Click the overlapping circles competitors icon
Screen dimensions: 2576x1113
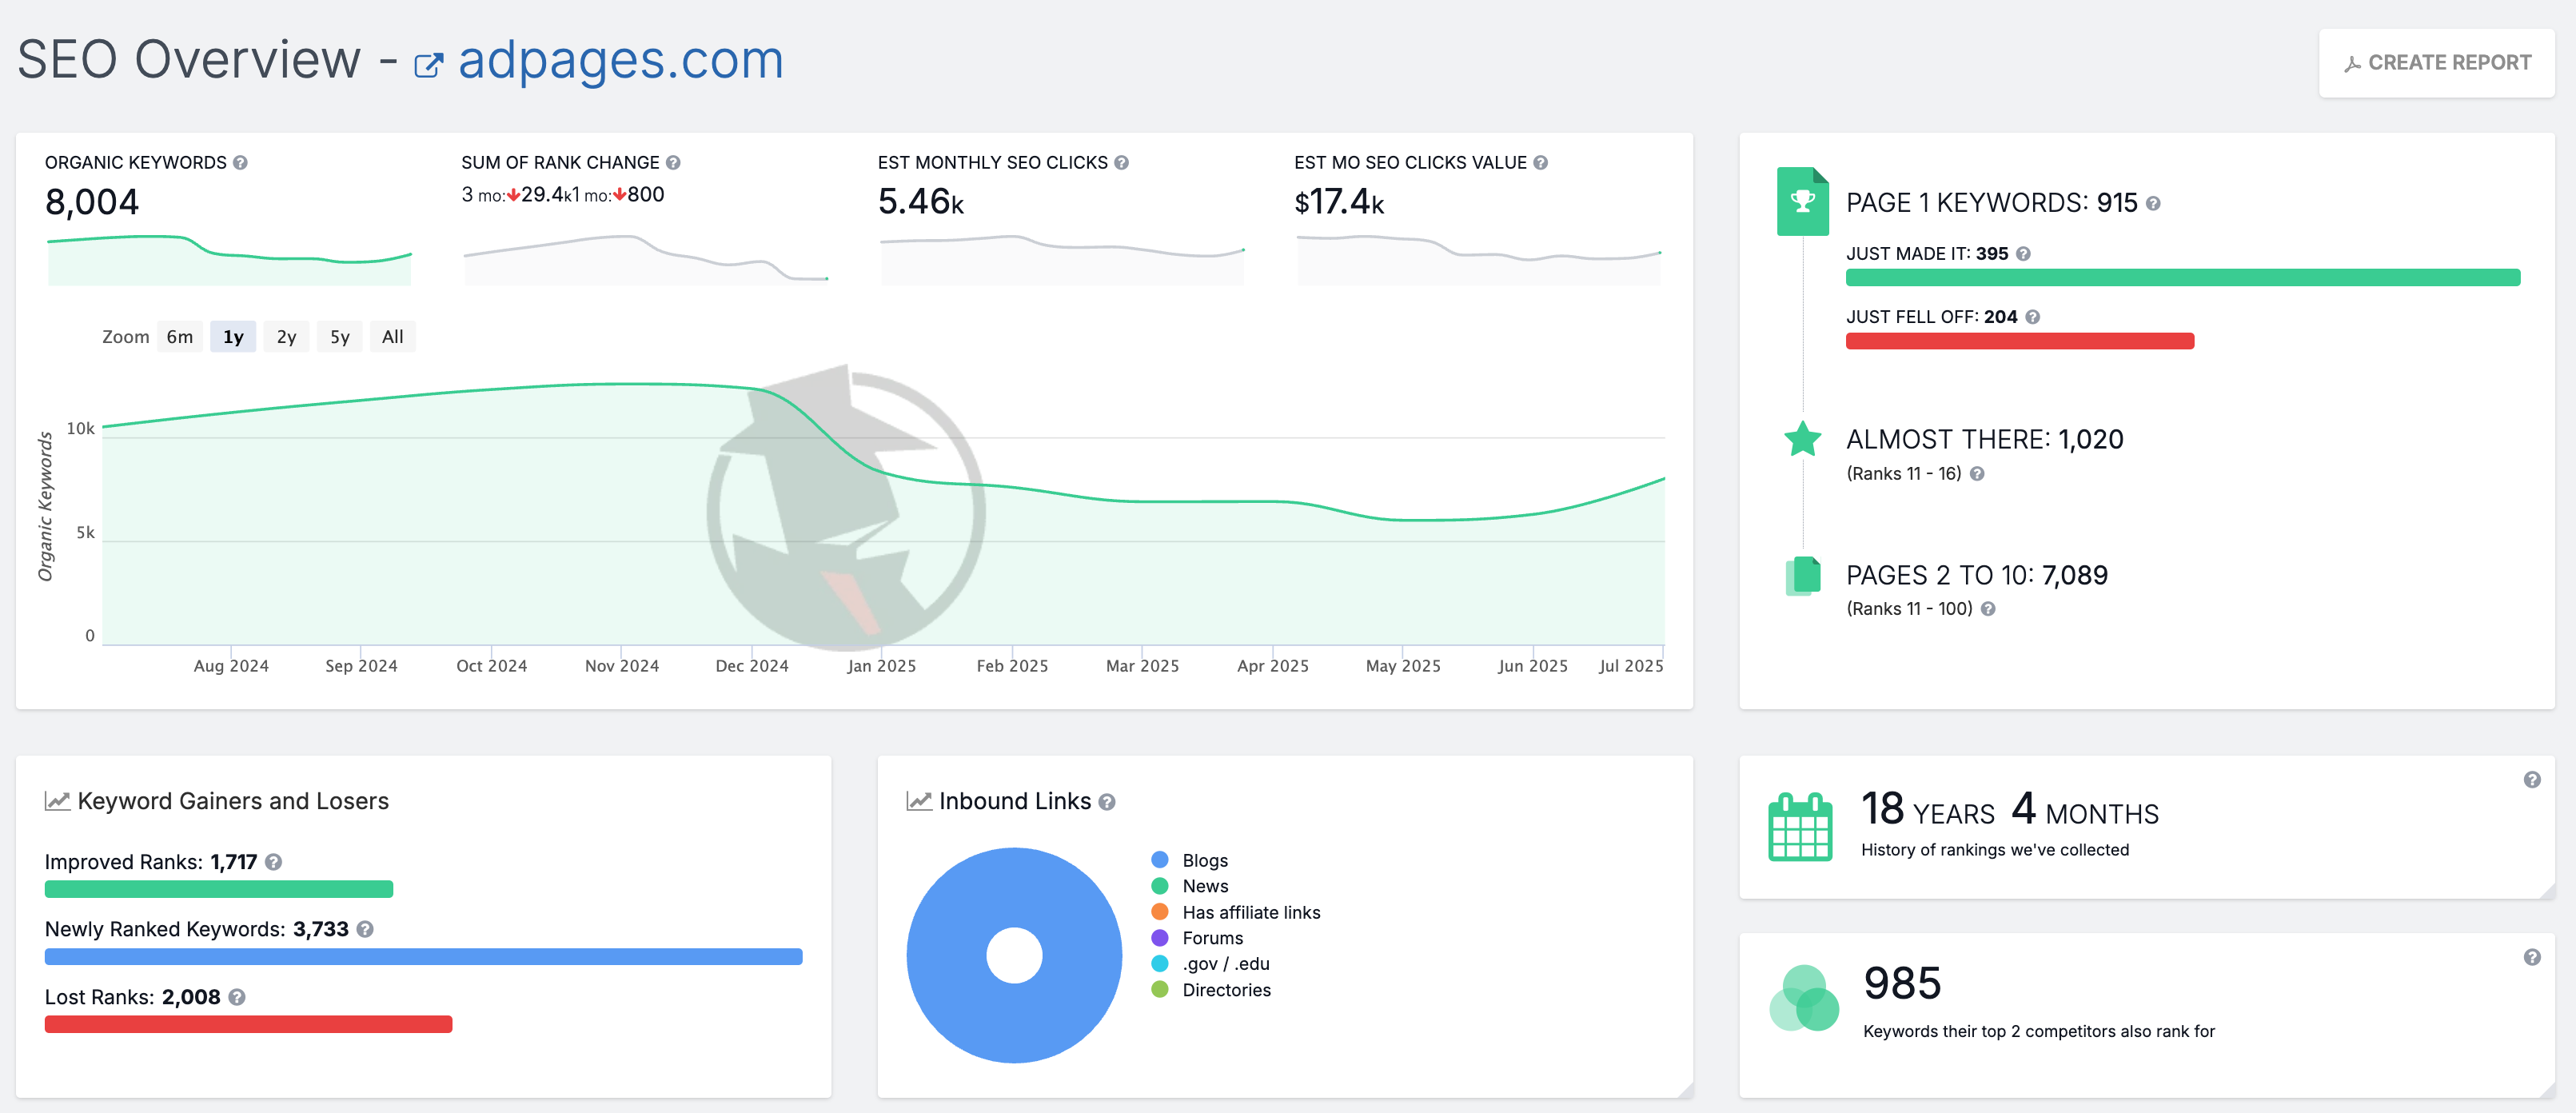click(1803, 998)
